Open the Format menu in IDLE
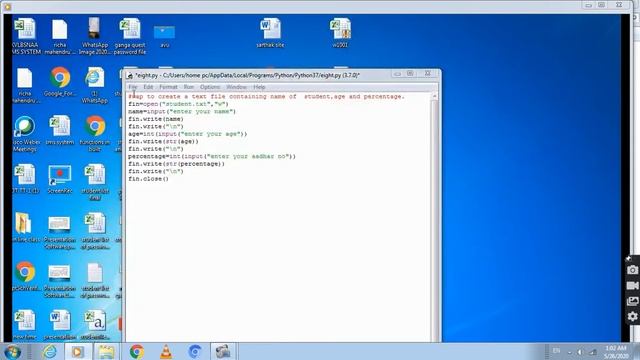The height and width of the screenshot is (360, 640). [x=168, y=87]
